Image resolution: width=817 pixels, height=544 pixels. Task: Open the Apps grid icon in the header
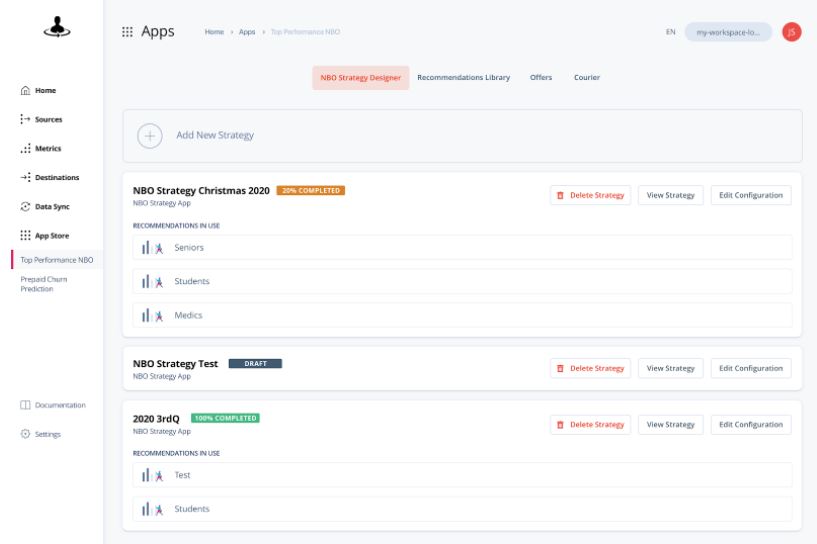(128, 31)
